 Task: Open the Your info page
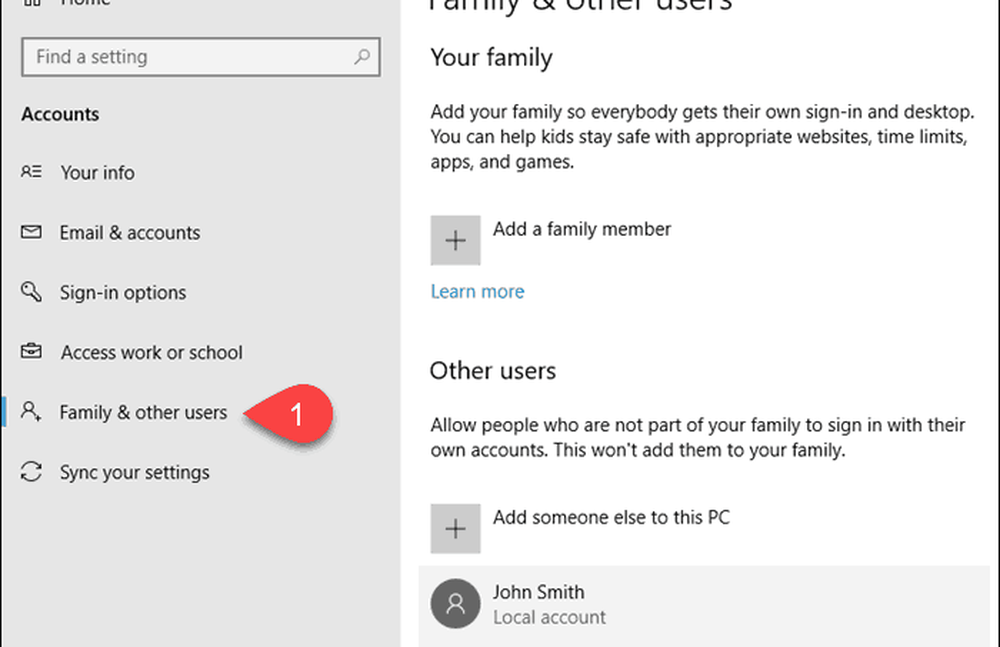coord(97,173)
